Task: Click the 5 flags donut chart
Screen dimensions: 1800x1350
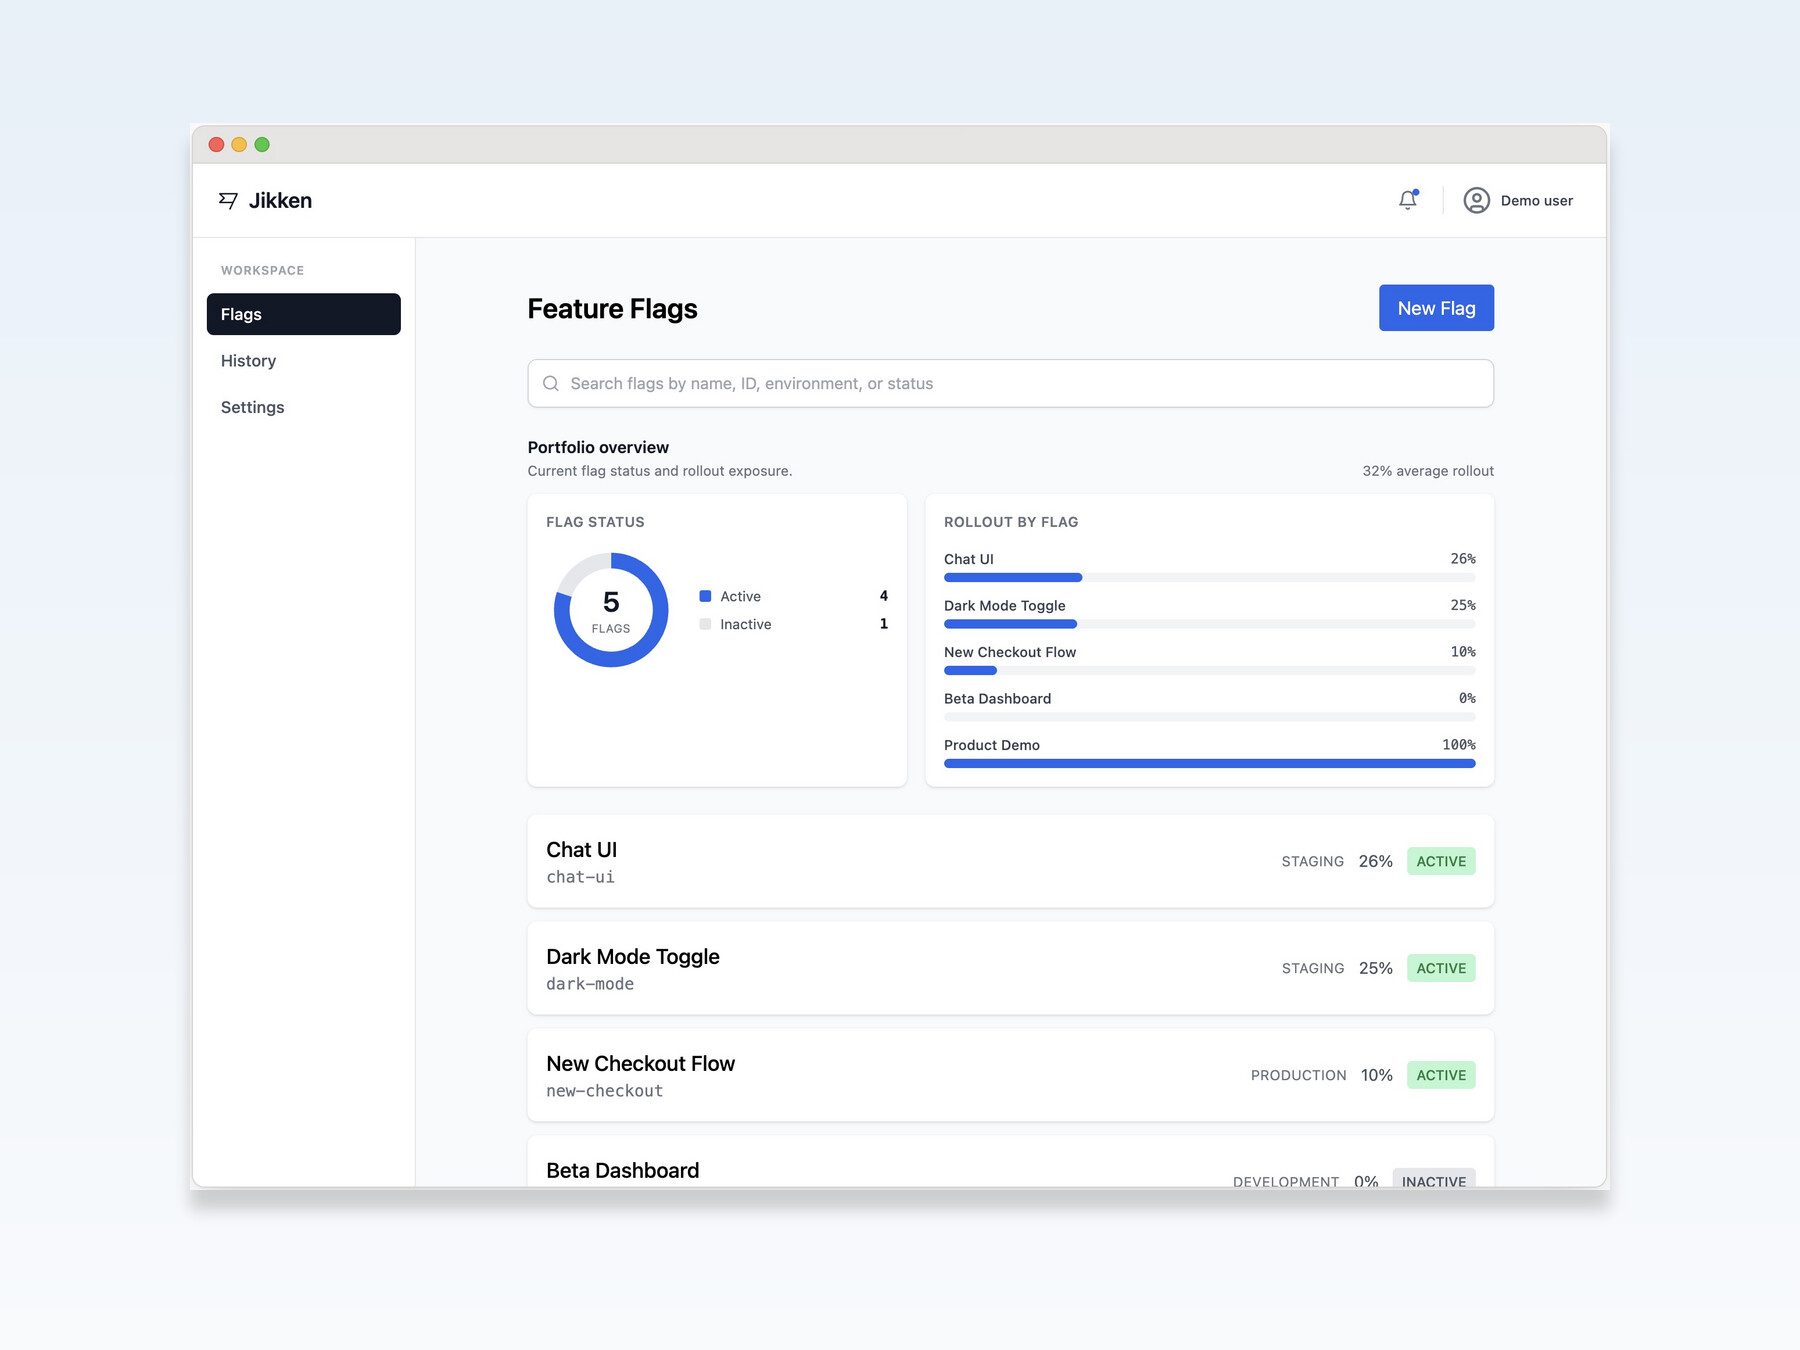Action: [611, 610]
